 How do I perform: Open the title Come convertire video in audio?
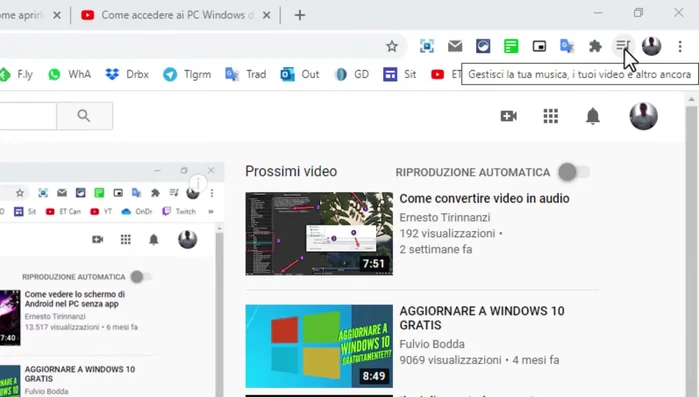tap(484, 198)
